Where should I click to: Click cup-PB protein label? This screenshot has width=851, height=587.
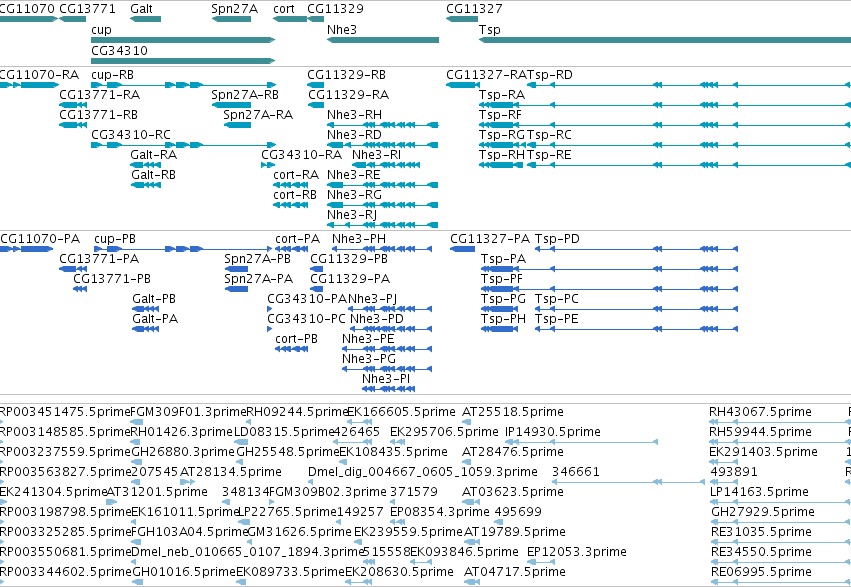115,239
